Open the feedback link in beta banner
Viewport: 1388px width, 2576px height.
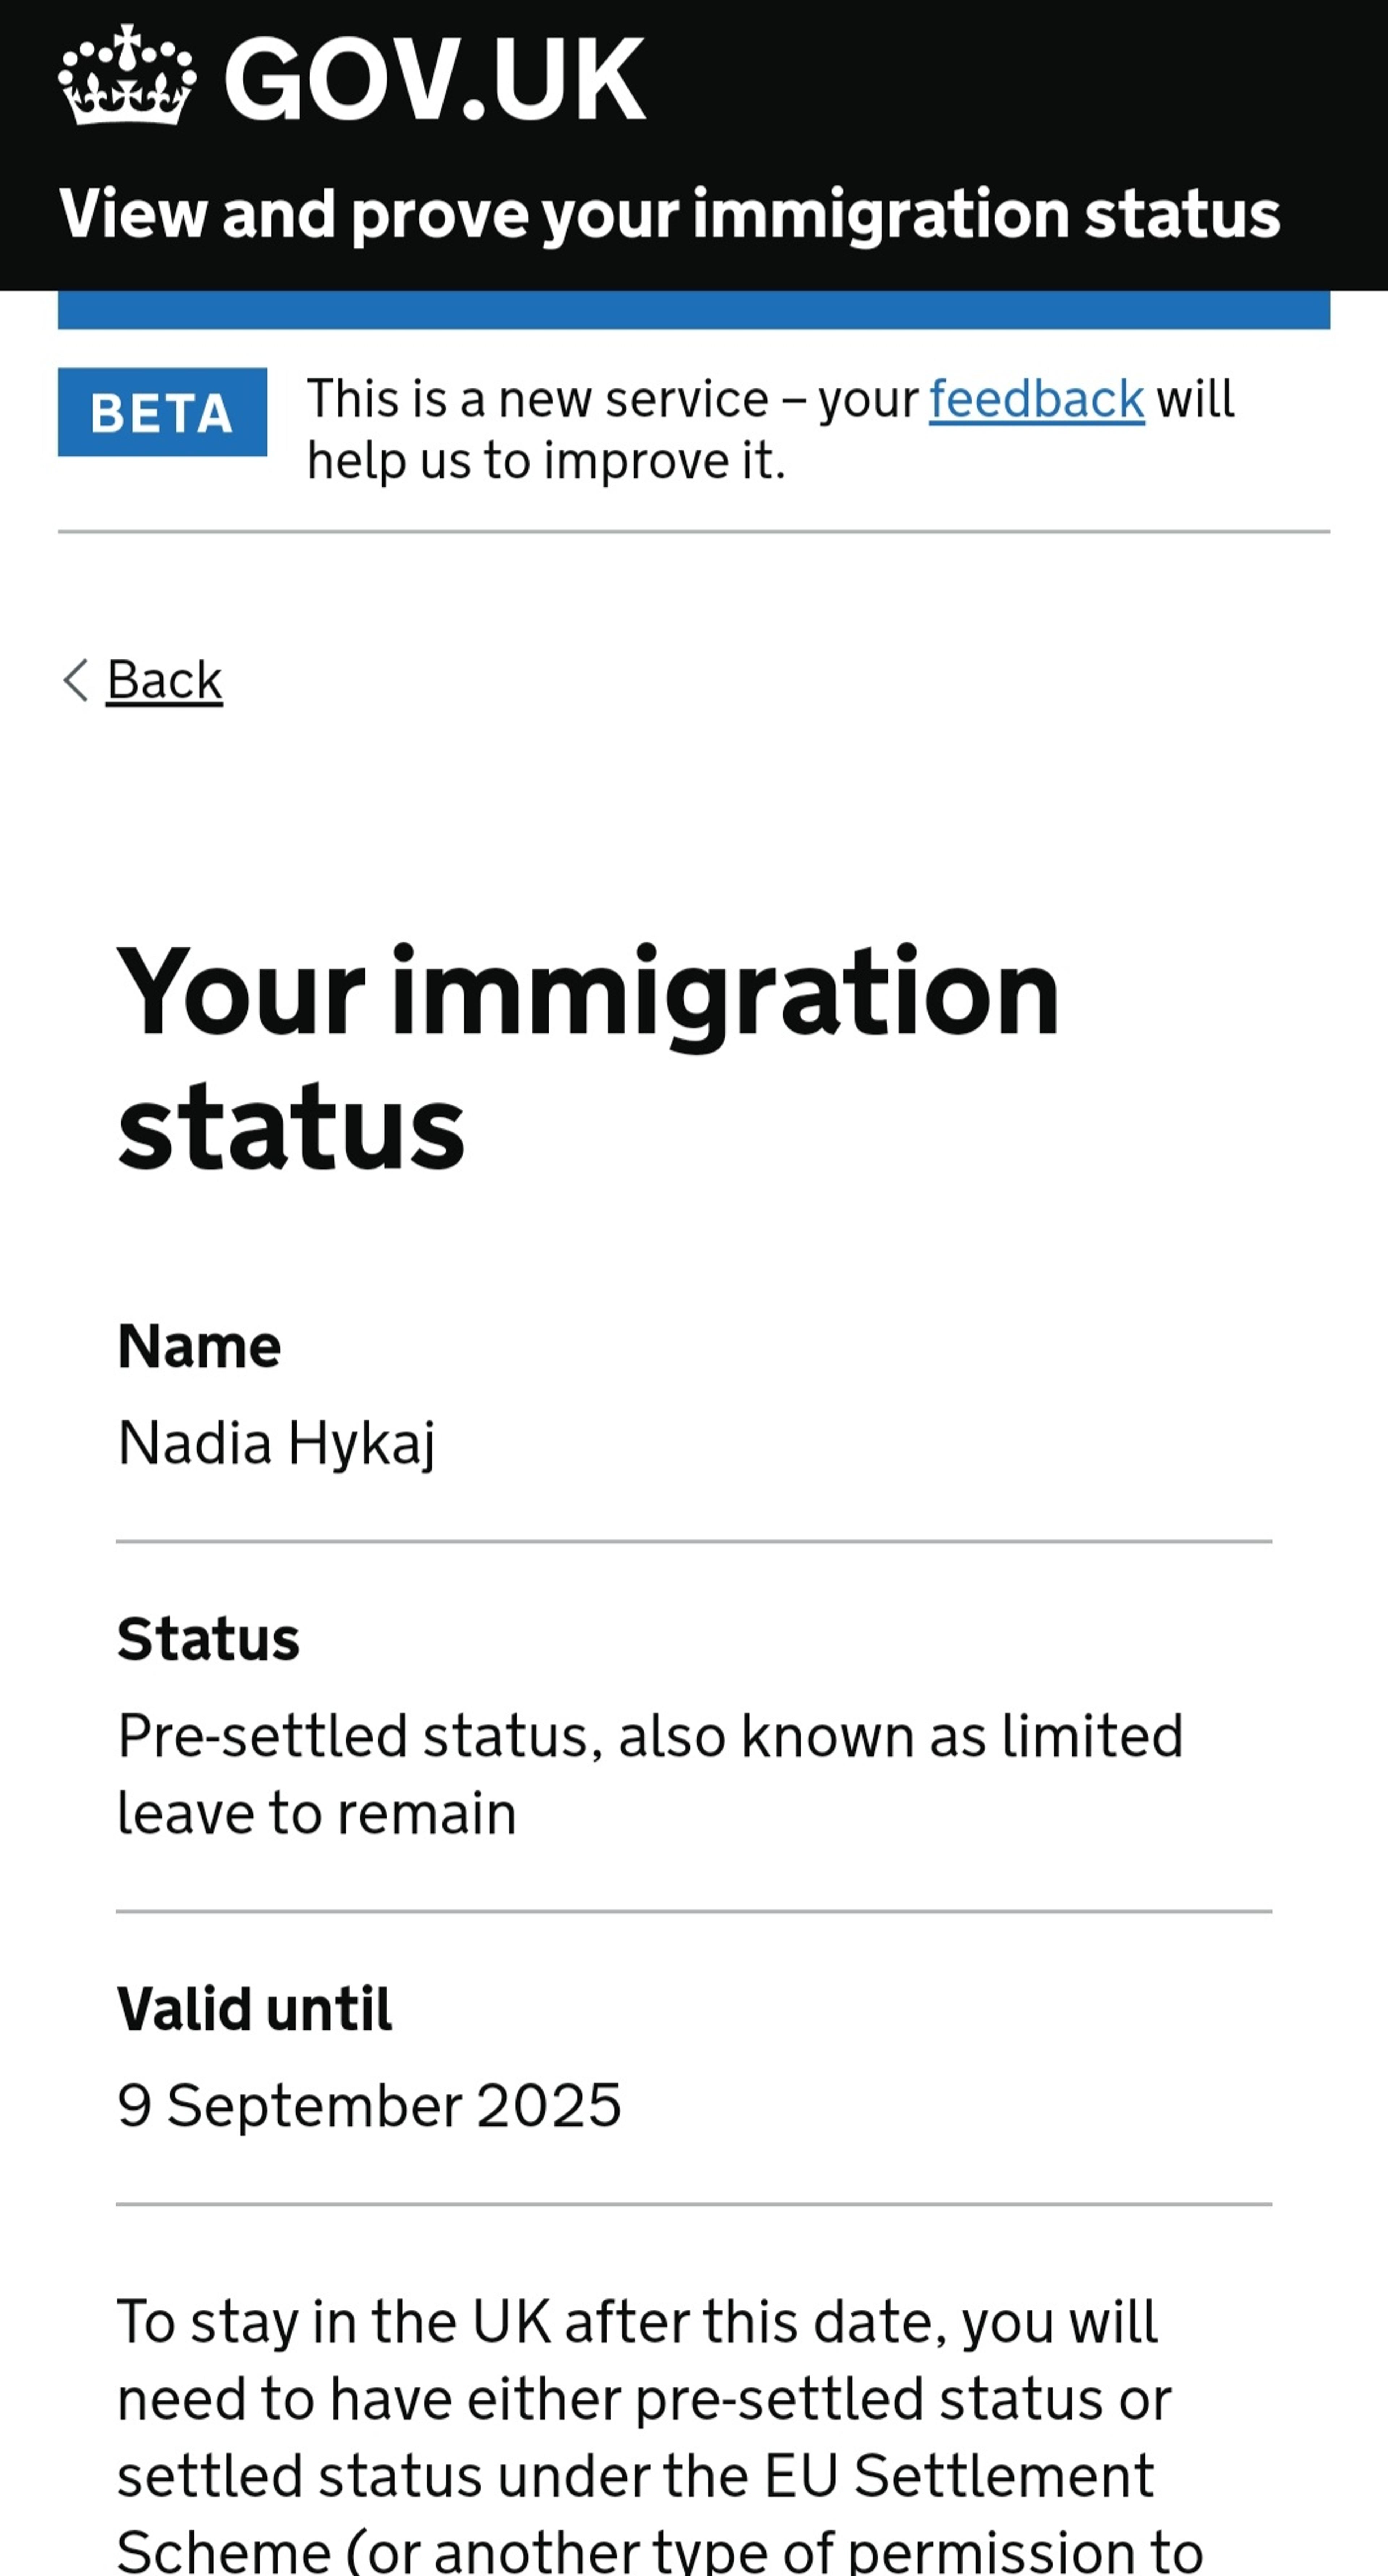pos(1036,399)
